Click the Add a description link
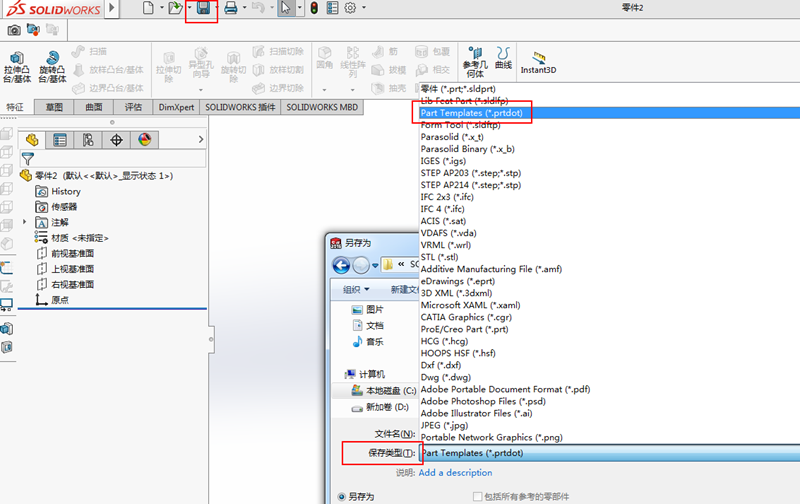Screen dimensions: 800x504 (455, 472)
